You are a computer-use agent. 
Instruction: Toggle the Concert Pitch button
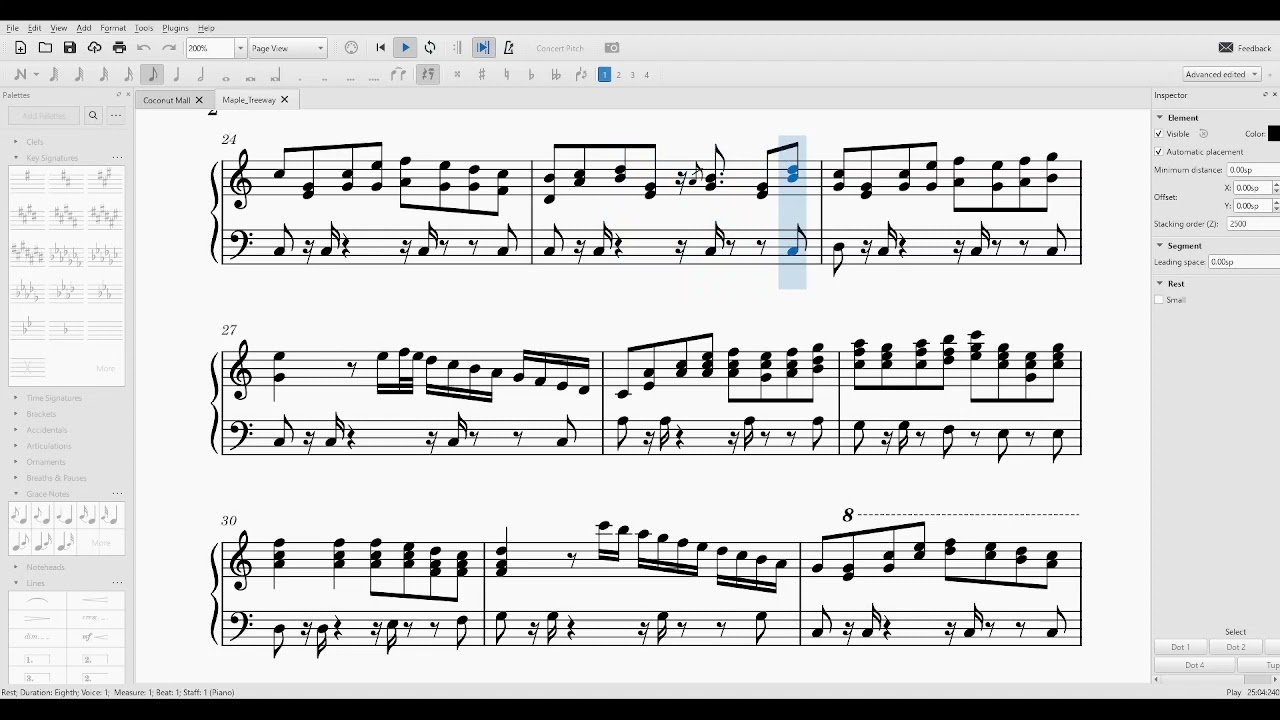coord(560,48)
